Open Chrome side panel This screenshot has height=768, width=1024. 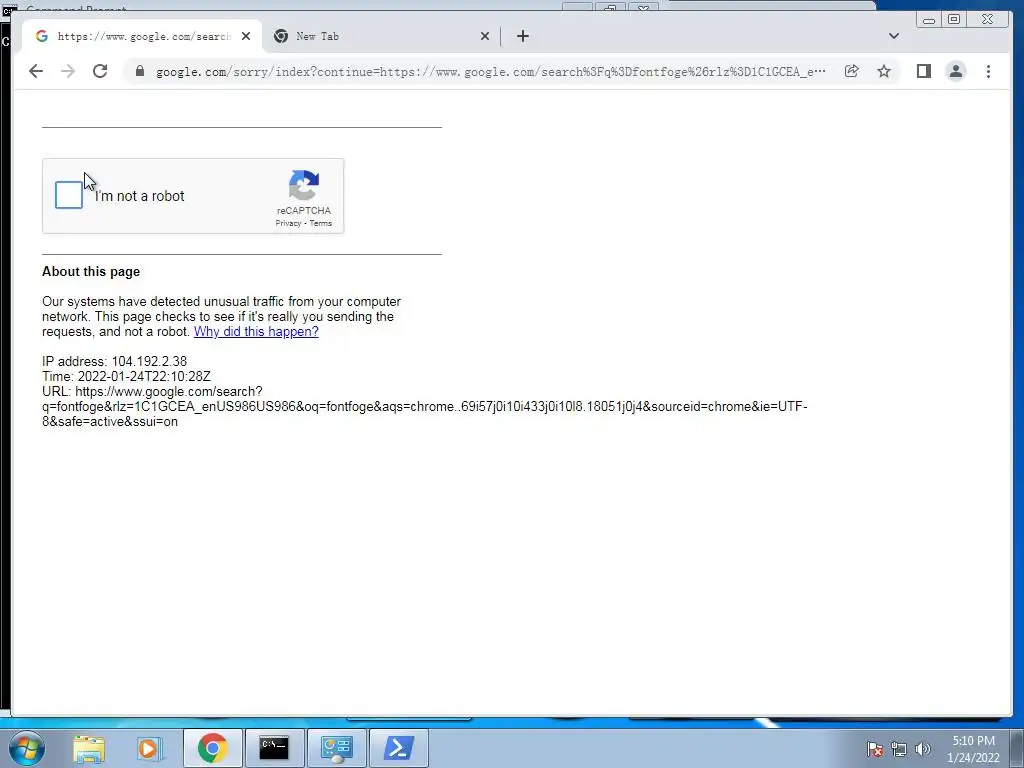(x=923, y=71)
